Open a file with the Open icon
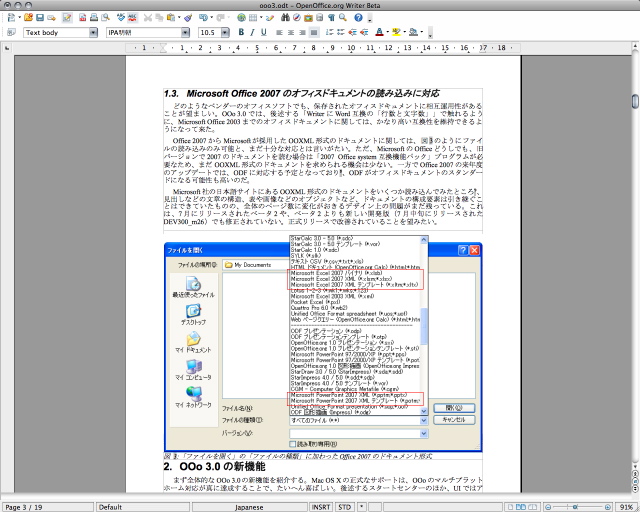The image size is (640, 512). (x=28, y=18)
